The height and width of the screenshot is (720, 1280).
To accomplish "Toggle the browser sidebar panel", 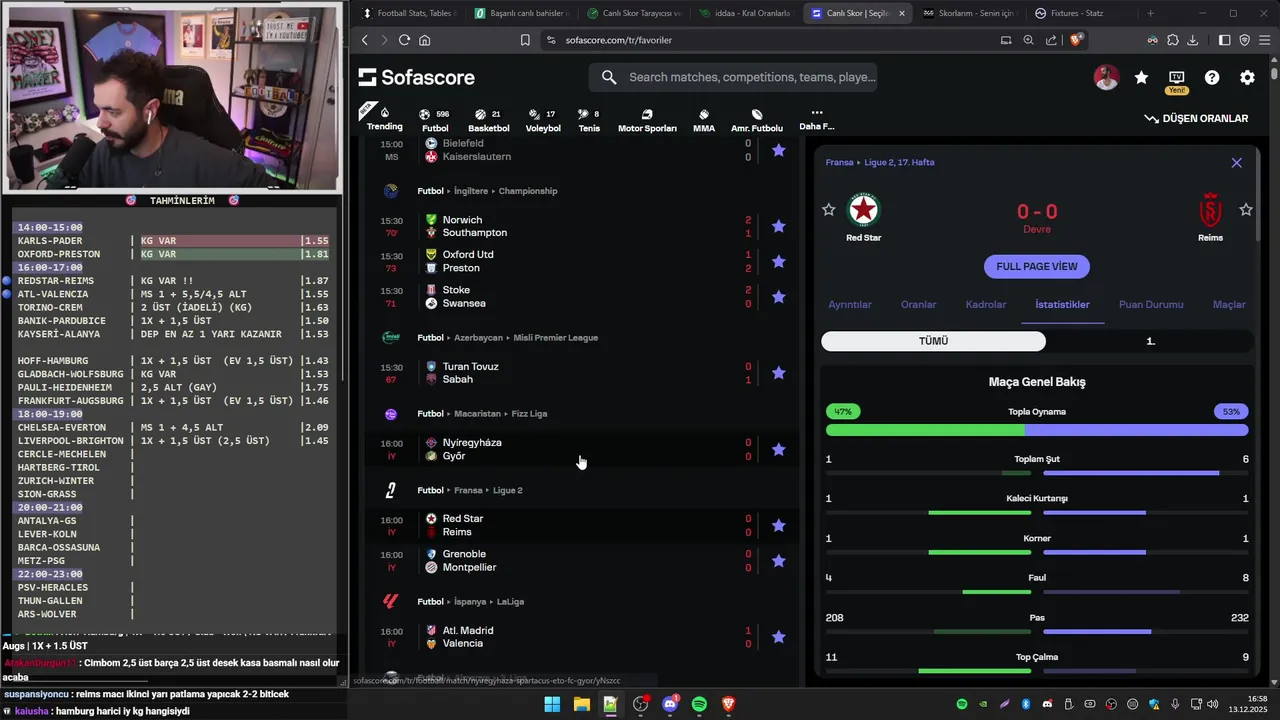I will (x=1225, y=40).
